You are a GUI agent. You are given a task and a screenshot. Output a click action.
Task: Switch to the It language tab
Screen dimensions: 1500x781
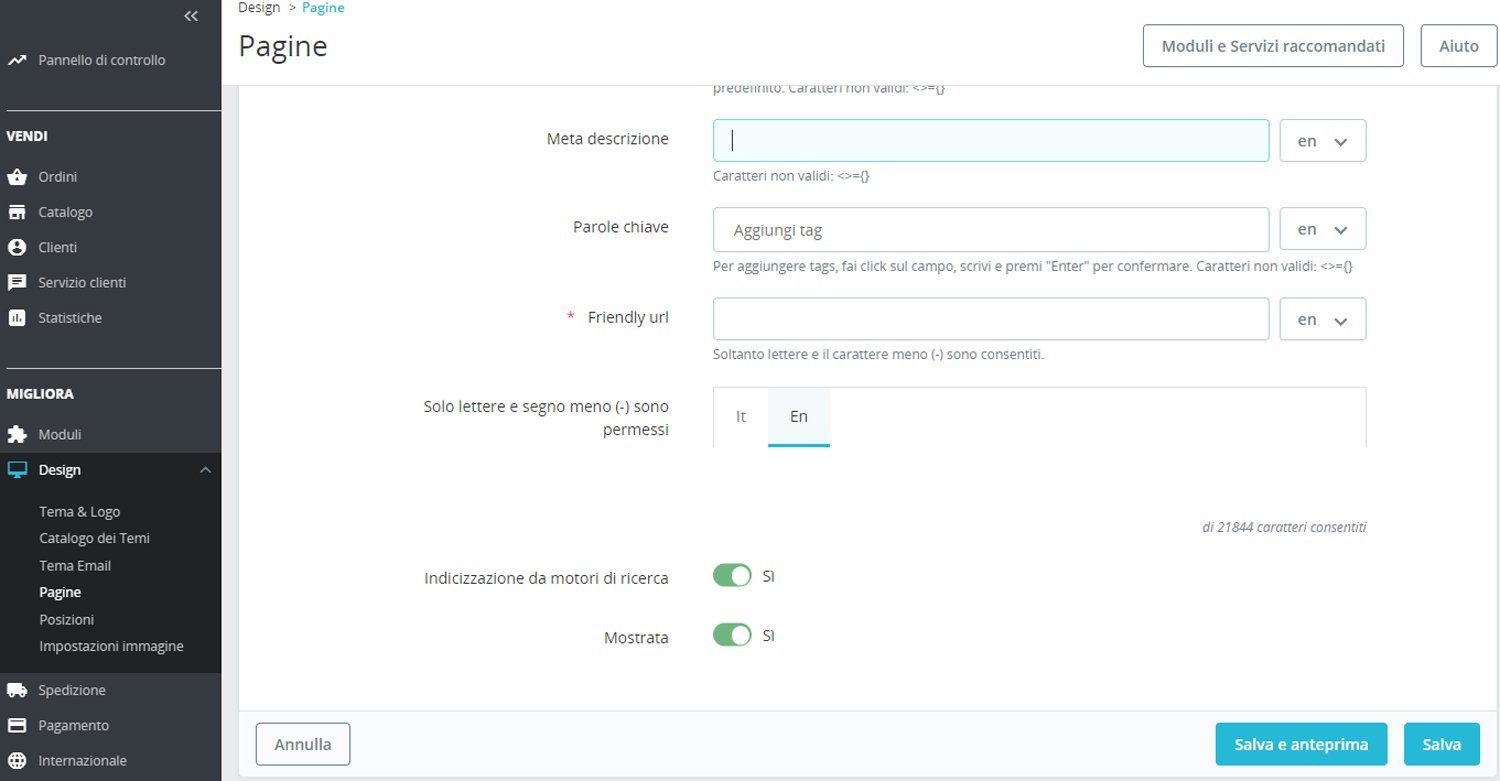click(741, 416)
